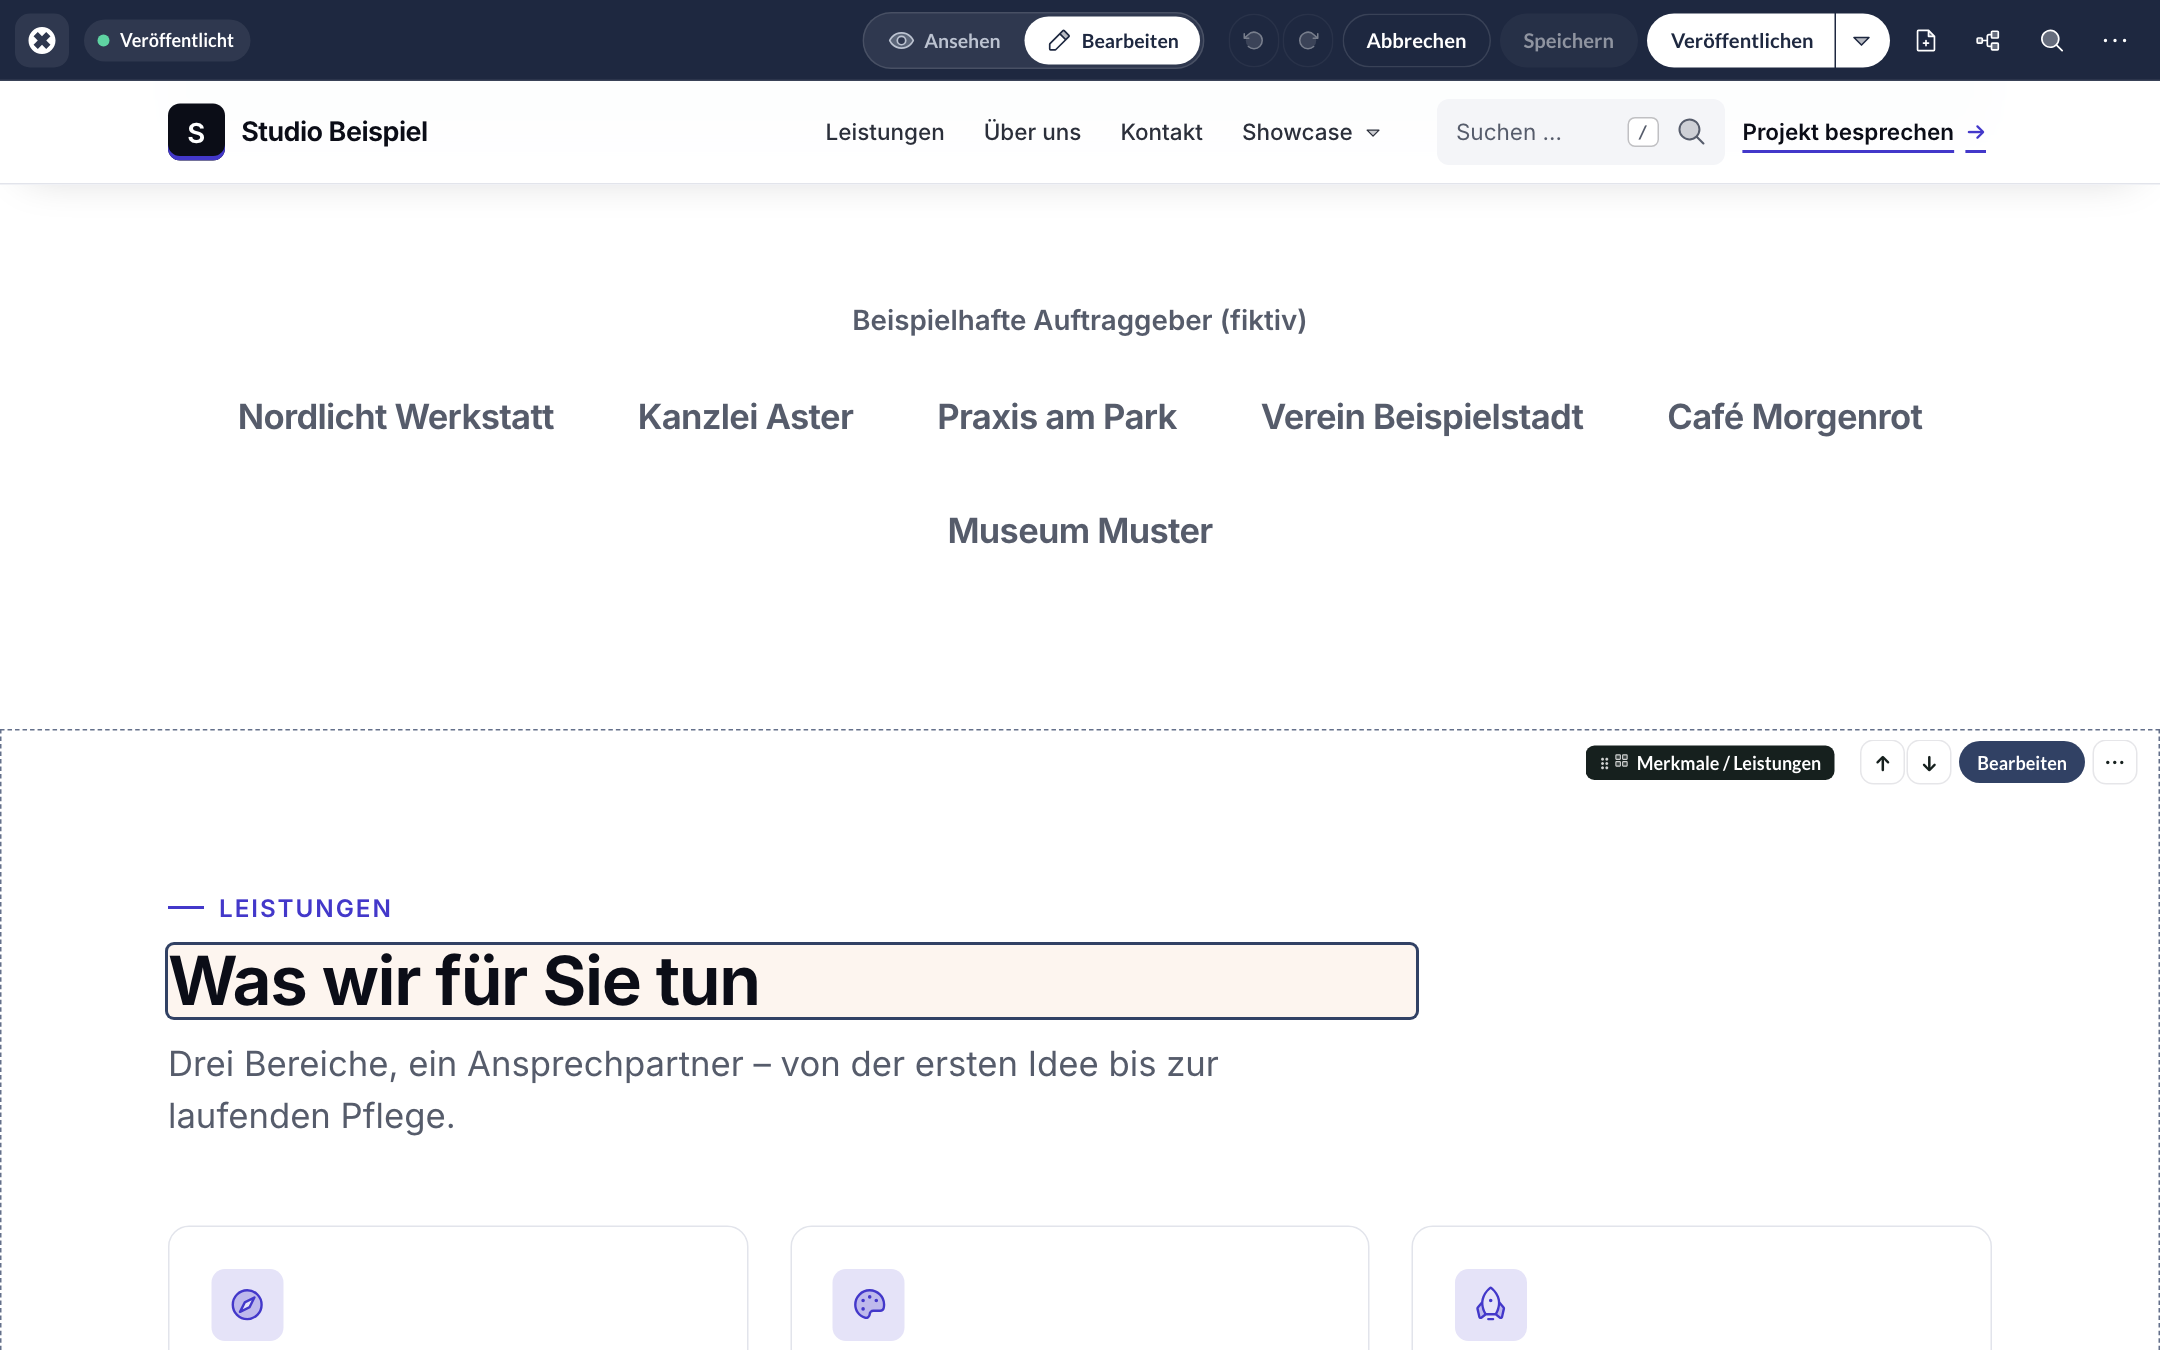Click the rocket icon in third card
The height and width of the screenshot is (1350, 2160).
(1490, 1304)
